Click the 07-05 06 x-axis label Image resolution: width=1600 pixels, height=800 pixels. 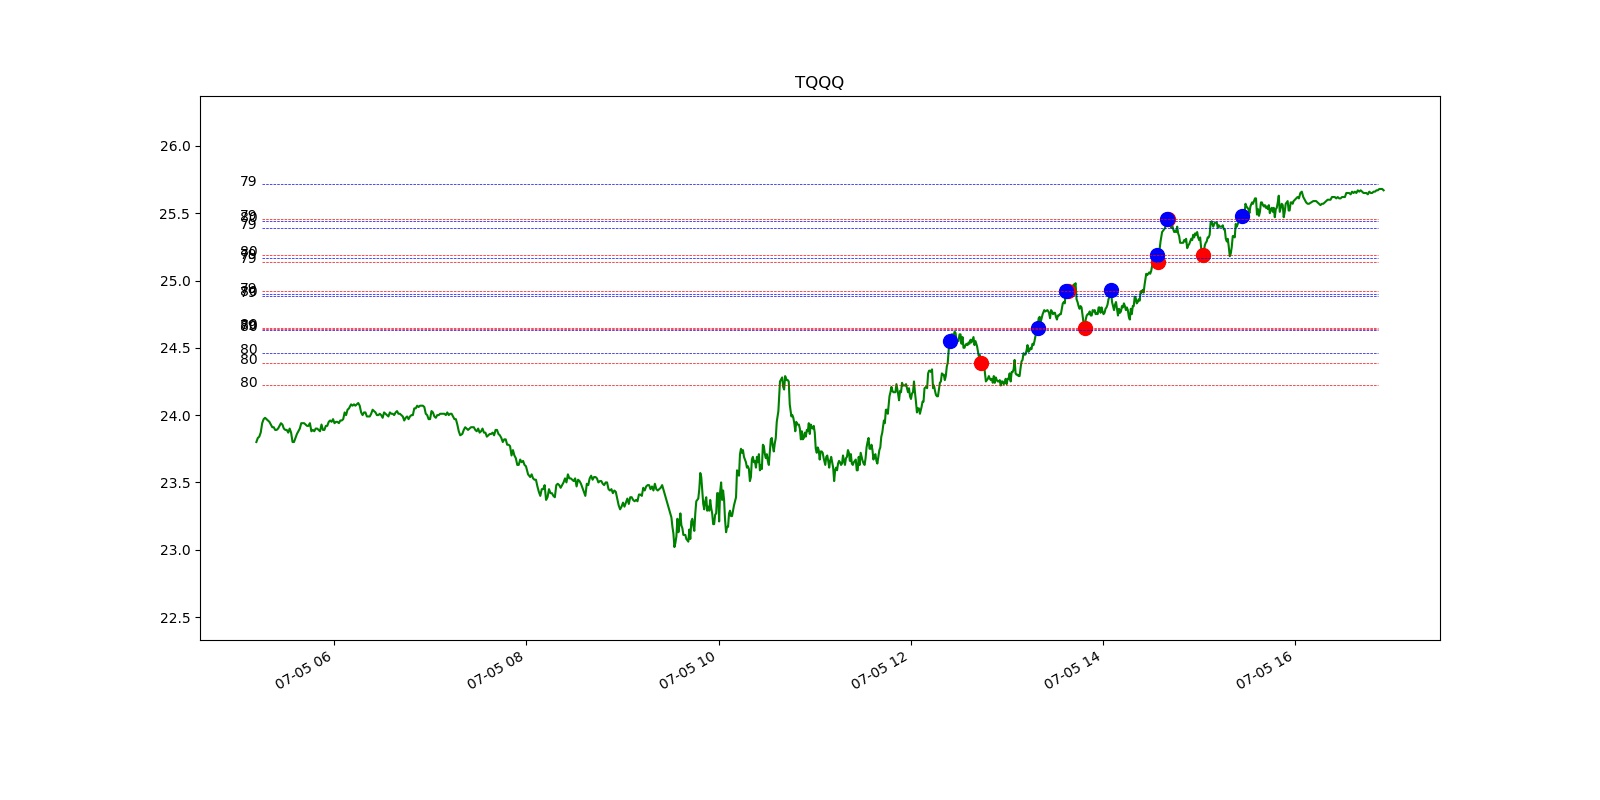(303, 670)
